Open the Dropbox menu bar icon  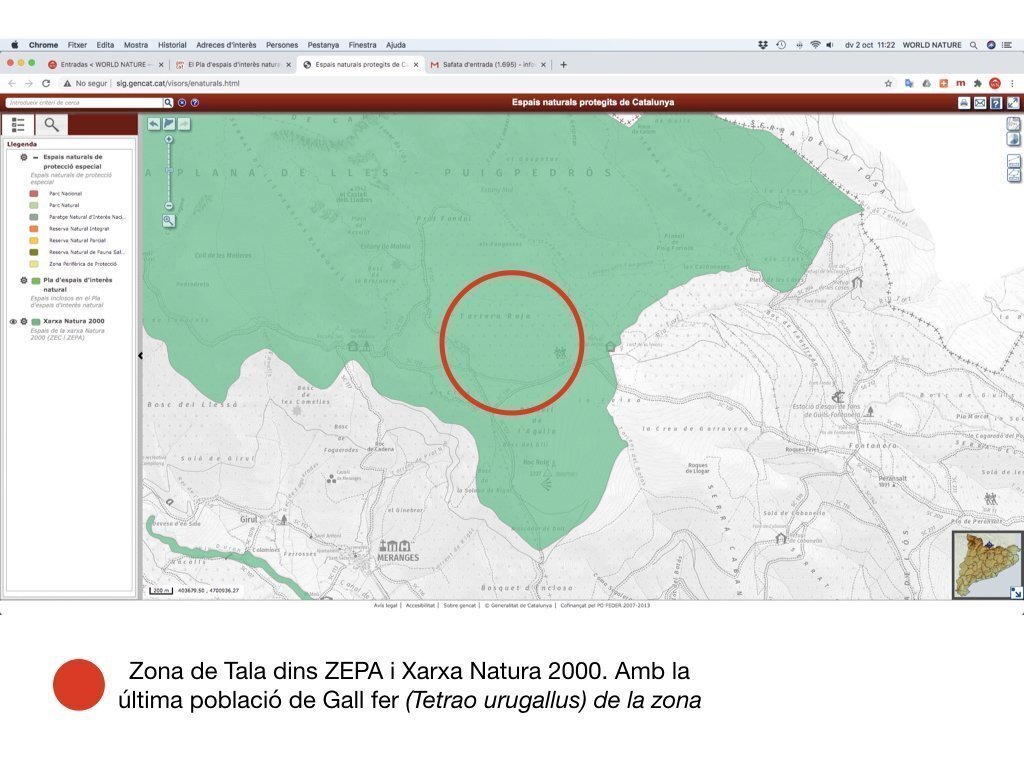pos(762,45)
